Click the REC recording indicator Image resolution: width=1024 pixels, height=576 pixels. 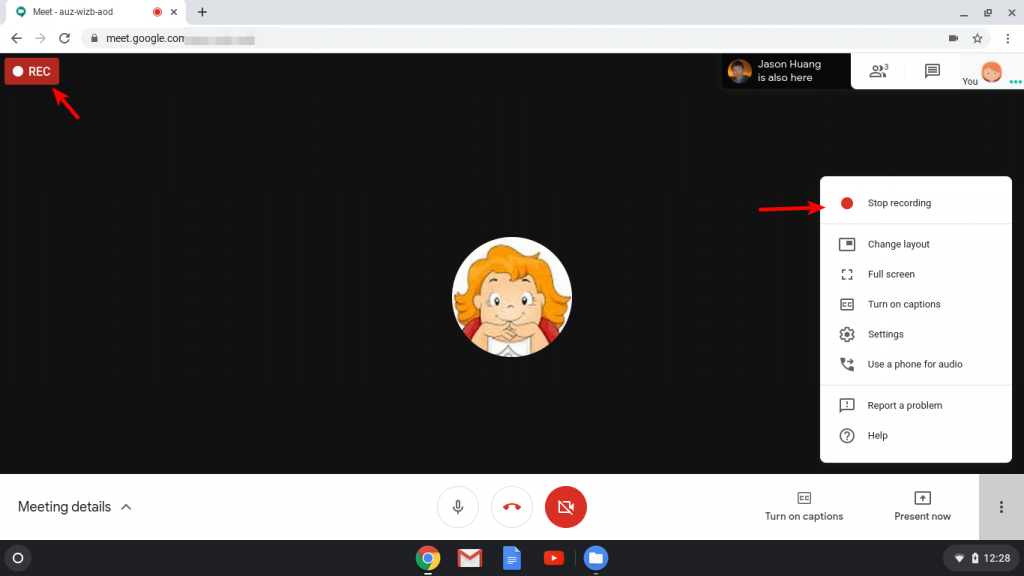pos(32,71)
